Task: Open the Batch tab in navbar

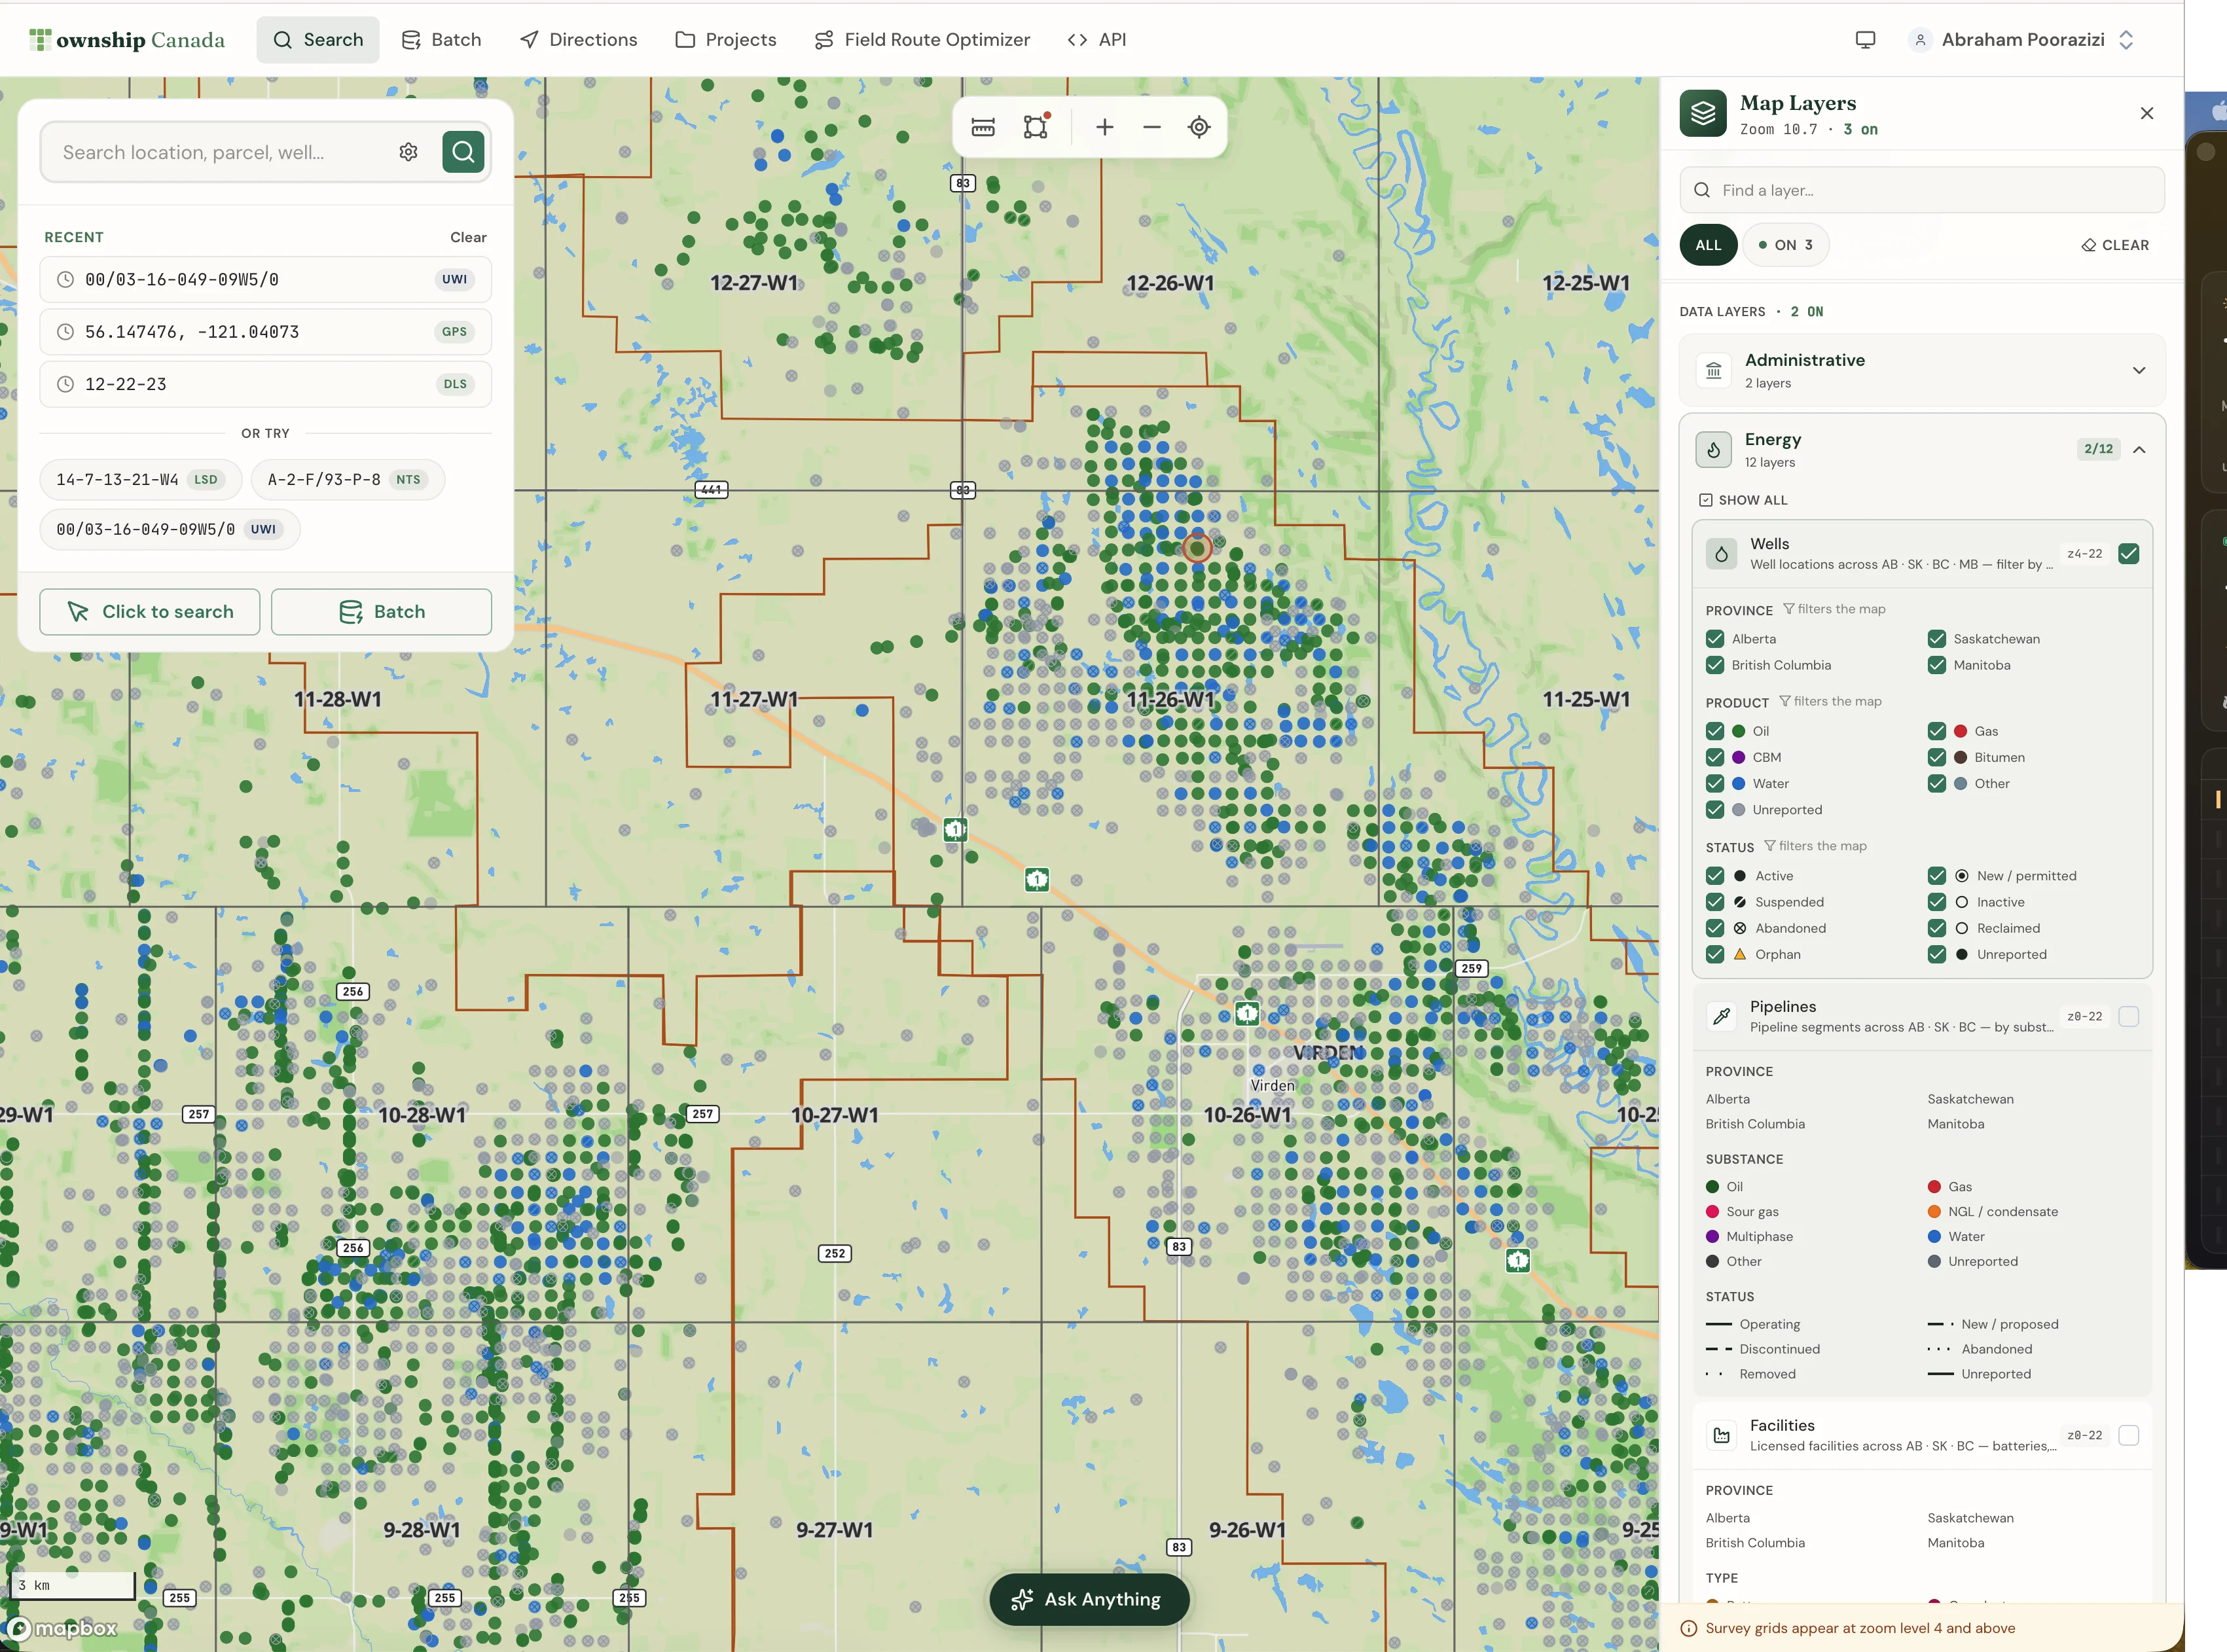Action: click(441, 40)
